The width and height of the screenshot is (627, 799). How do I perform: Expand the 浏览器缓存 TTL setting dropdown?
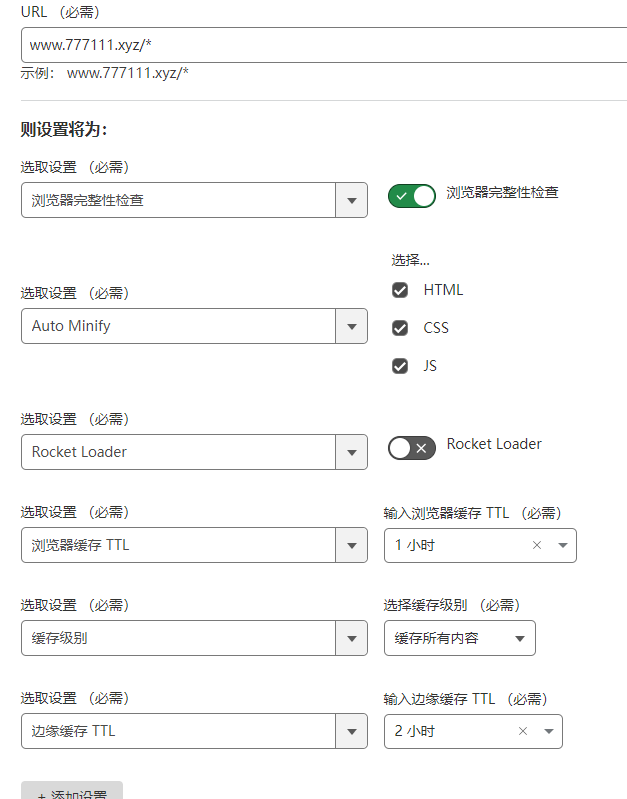tap(350, 545)
